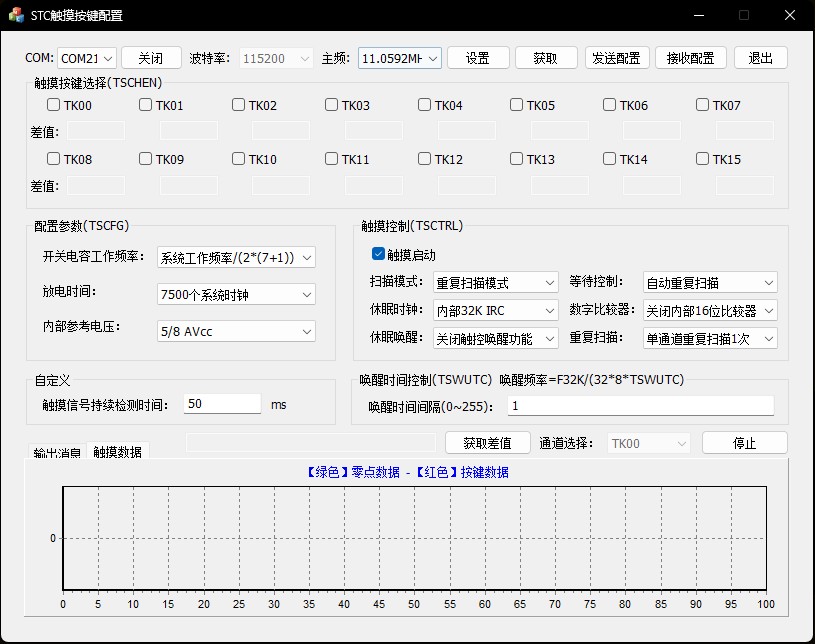This screenshot has width=815, height=644.
Task: Click the 获取差值 button
Action: point(488,443)
